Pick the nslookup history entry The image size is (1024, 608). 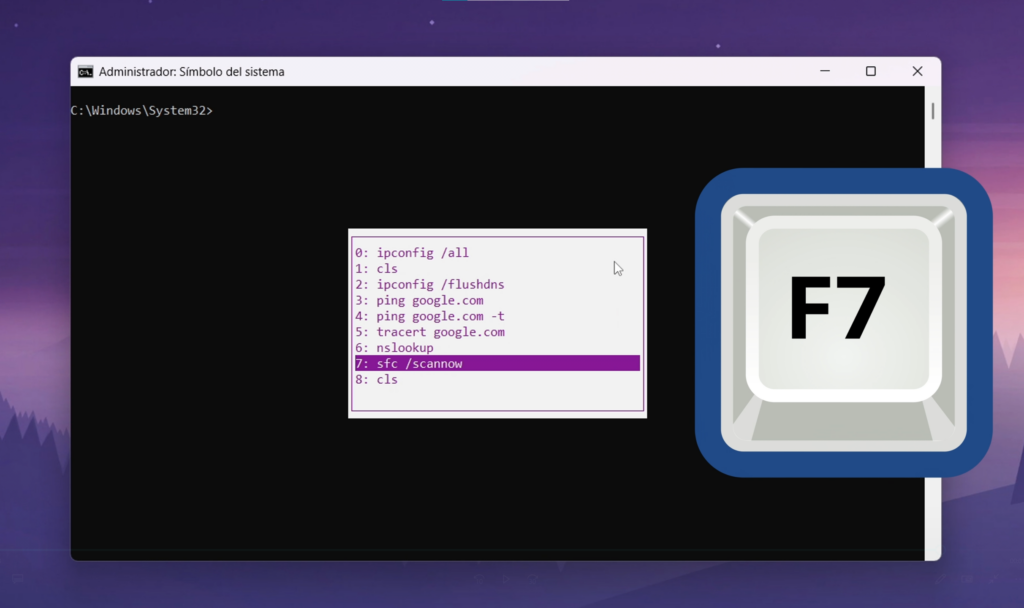[394, 348]
